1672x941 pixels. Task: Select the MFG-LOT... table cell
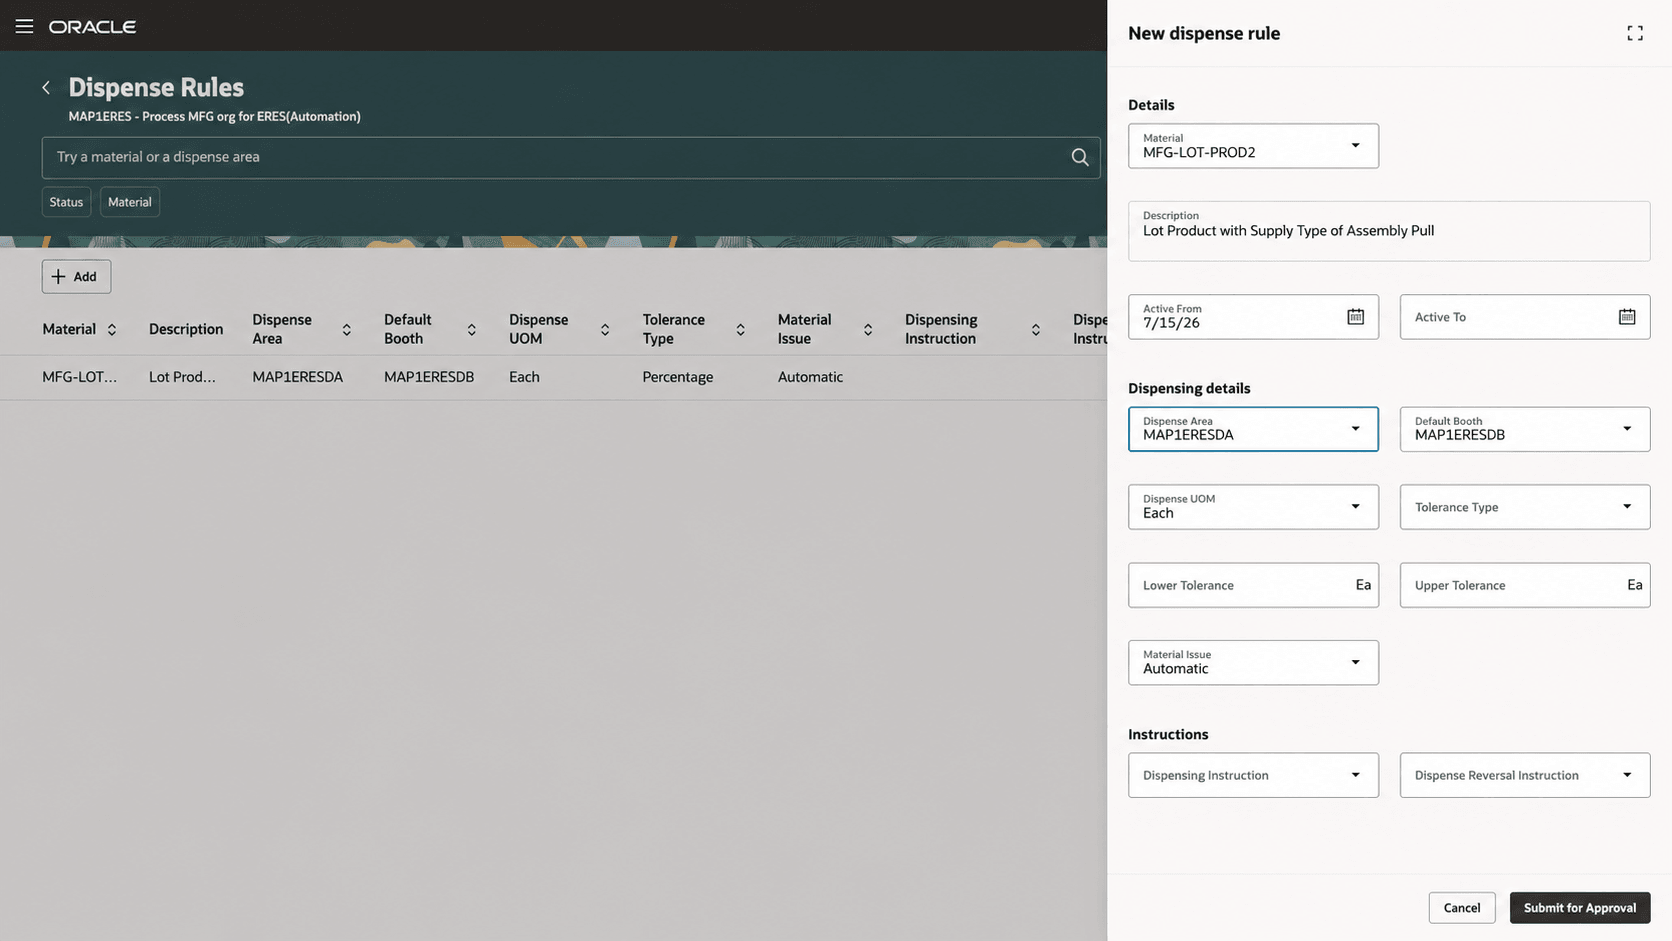pyautogui.click(x=79, y=377)
